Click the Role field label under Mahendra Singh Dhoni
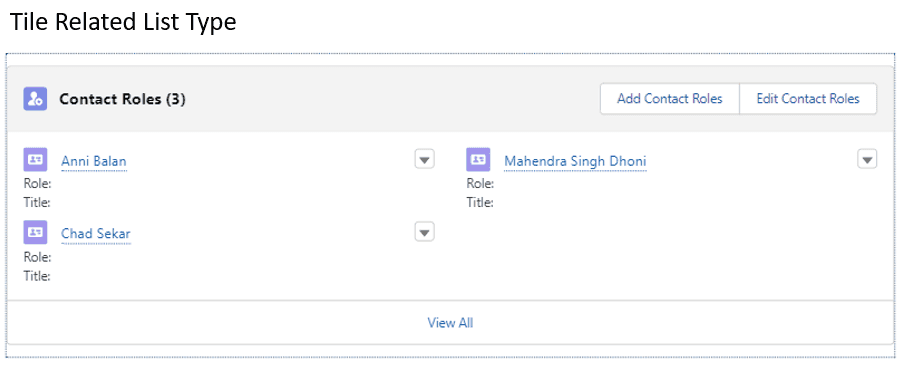903x376 pixels. pos(480,184)
